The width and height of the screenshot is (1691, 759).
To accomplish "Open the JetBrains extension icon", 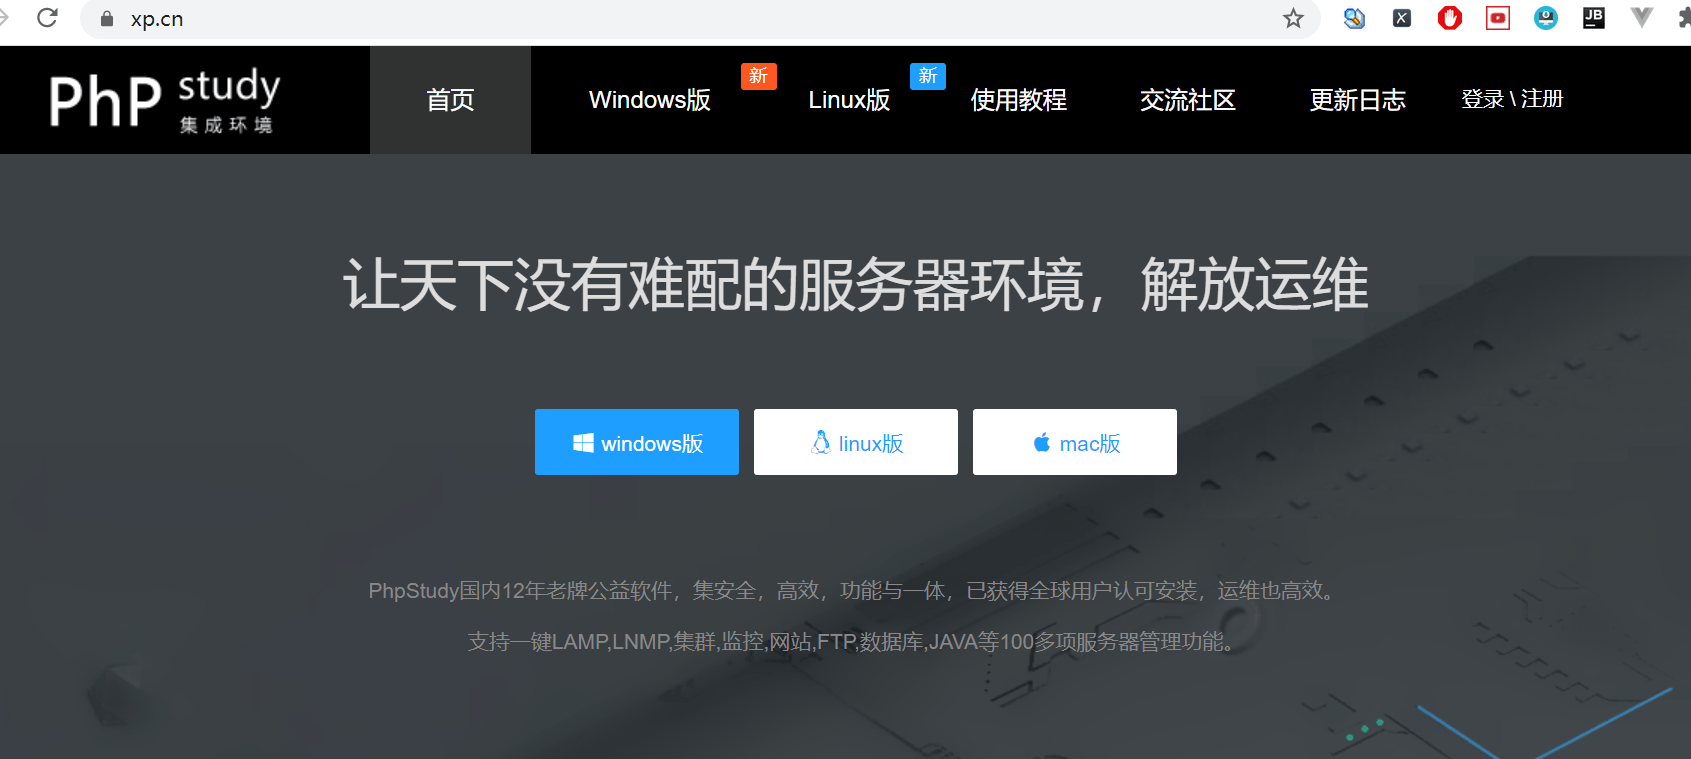I will click(1593, 18).
